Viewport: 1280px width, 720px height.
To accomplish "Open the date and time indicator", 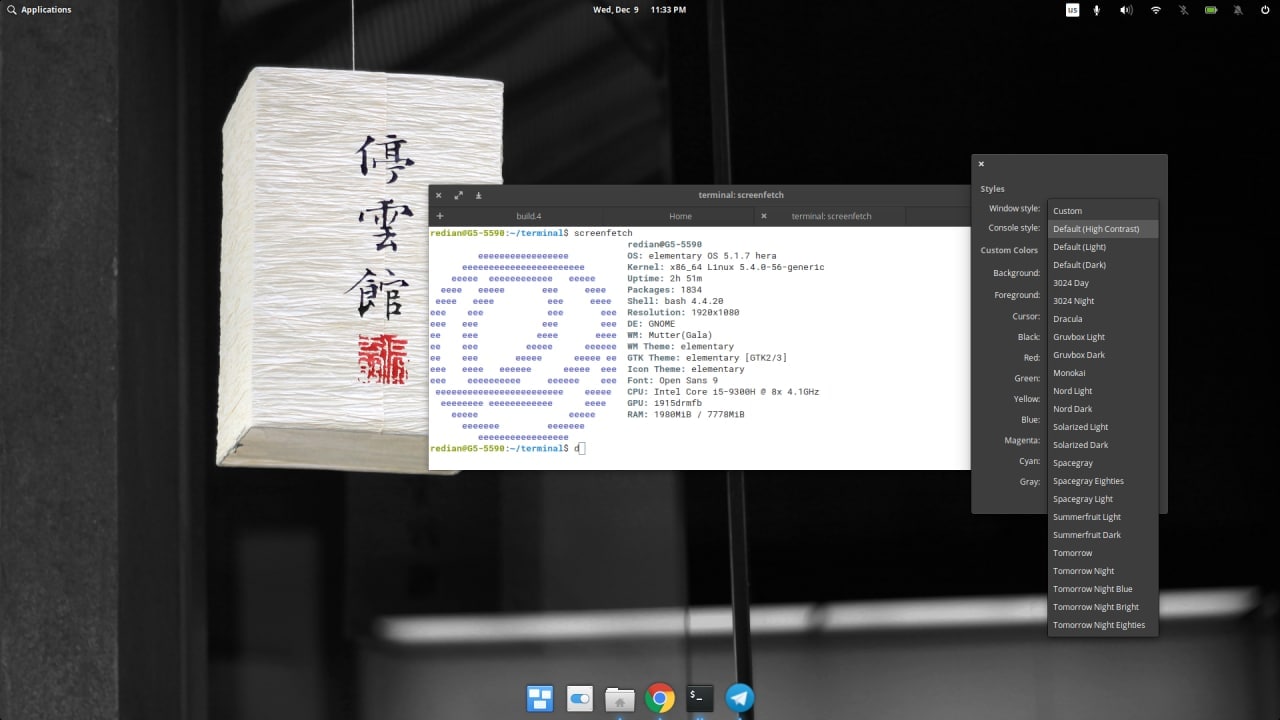I will (x=640, y=10).
